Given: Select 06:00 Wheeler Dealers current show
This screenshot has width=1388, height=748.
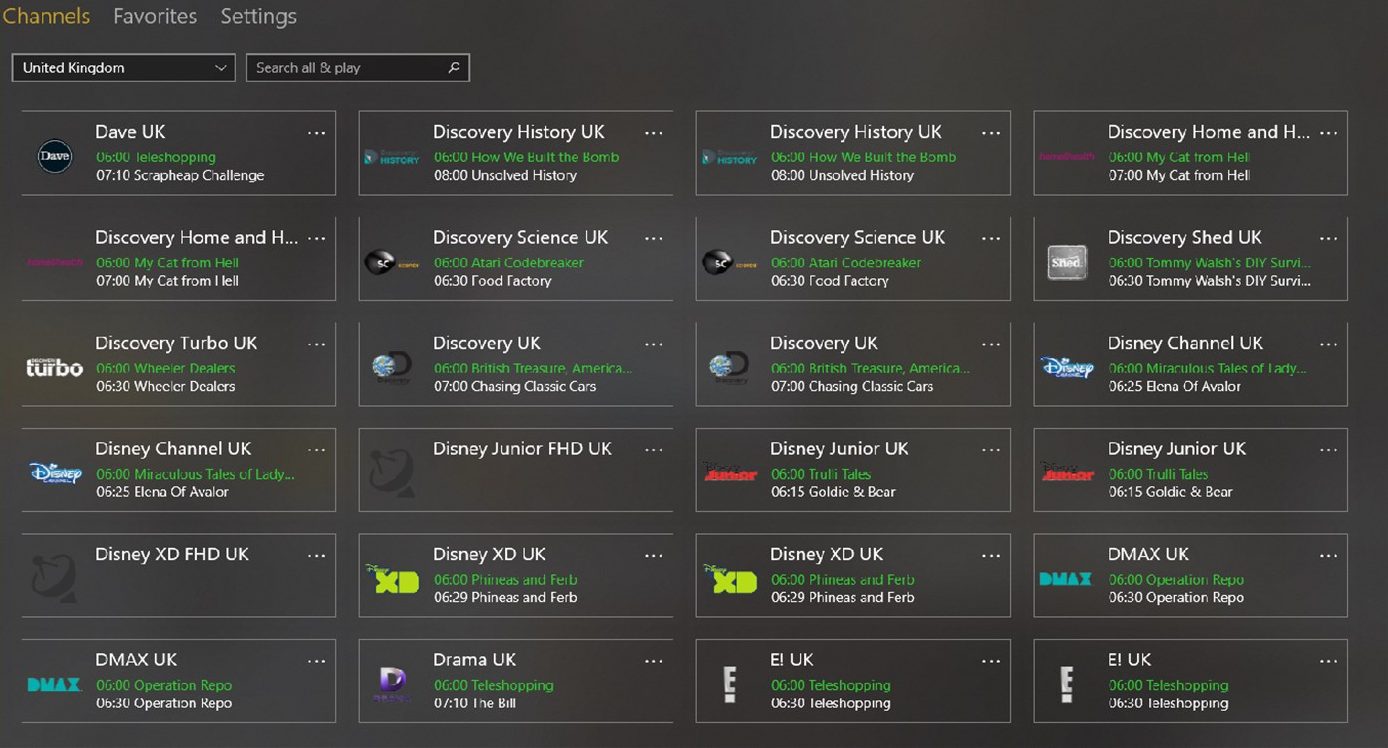Looking at the screenshot, I should (x=166, y=368).
